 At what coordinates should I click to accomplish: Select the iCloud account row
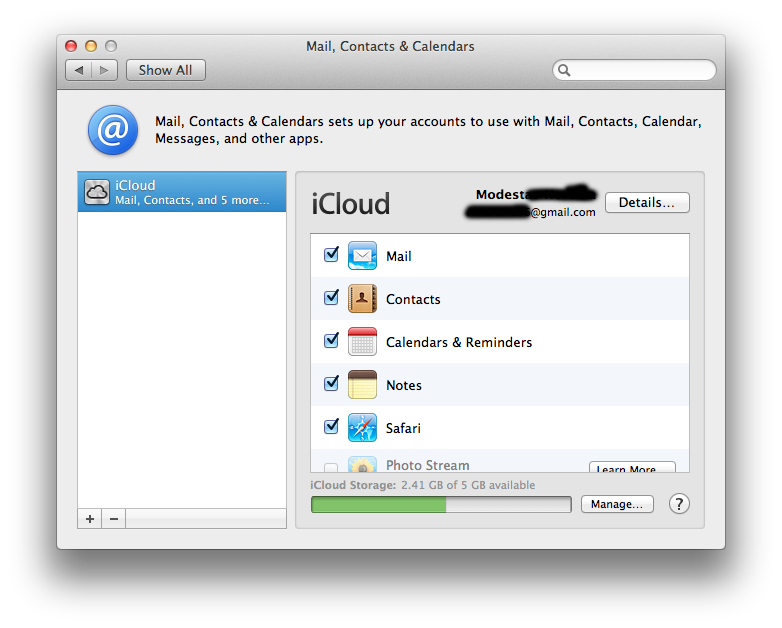pyautogui.click(x=182, y=192)
